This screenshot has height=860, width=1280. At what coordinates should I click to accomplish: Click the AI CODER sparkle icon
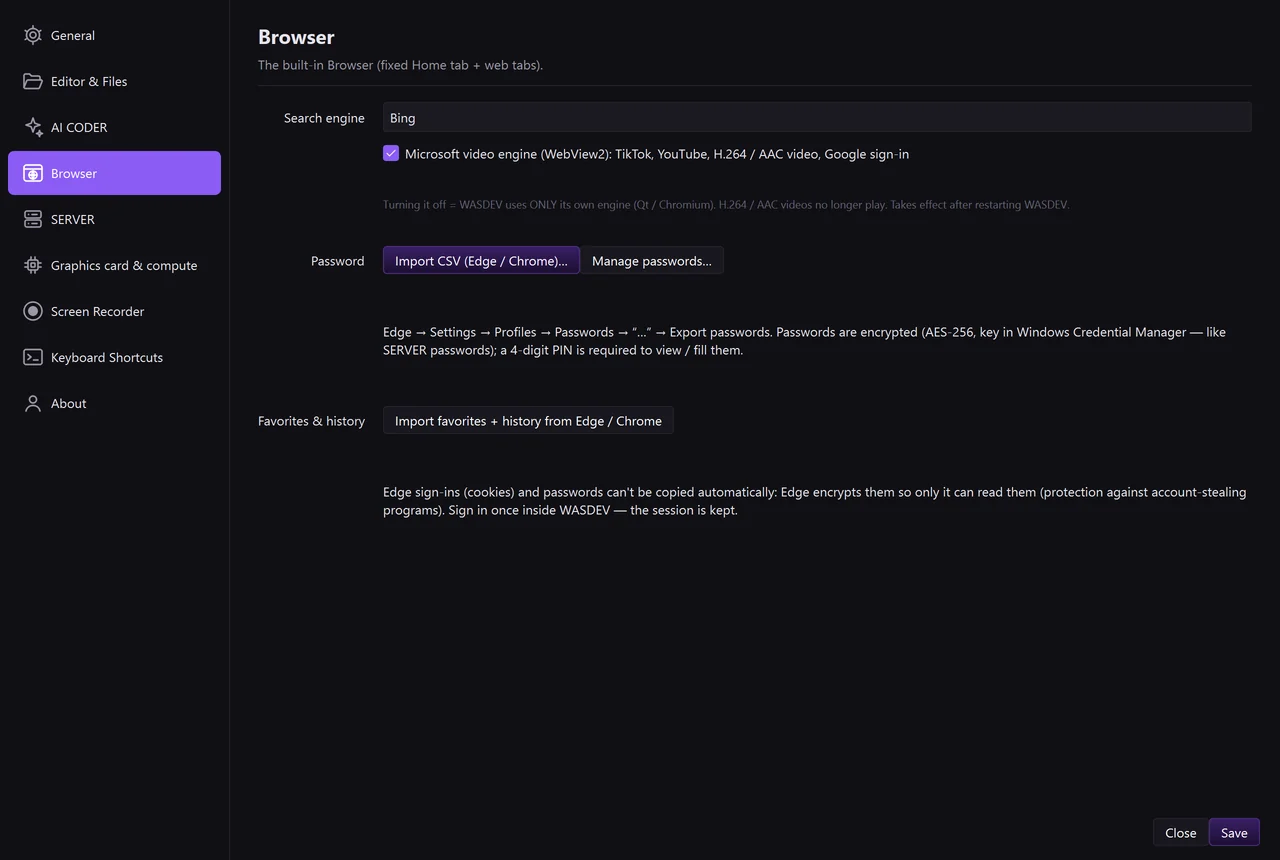coord(33,127)
